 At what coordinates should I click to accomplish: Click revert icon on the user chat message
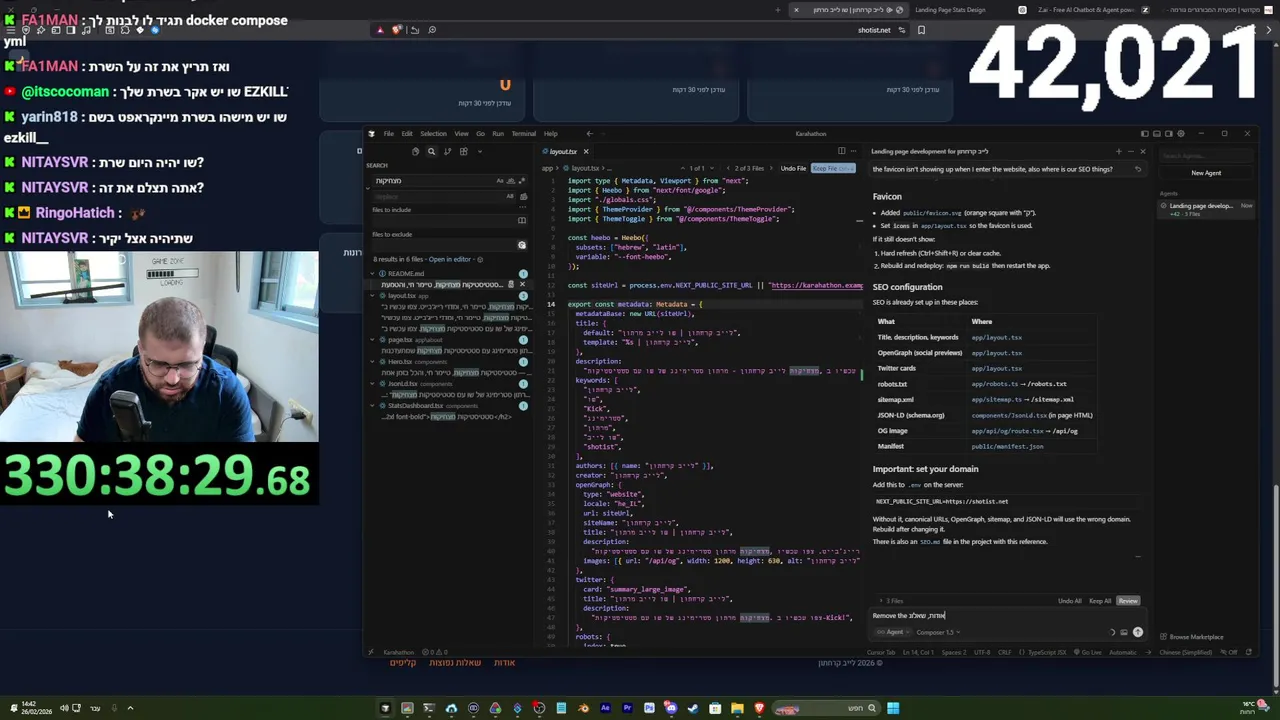[x=1138, y=169]
